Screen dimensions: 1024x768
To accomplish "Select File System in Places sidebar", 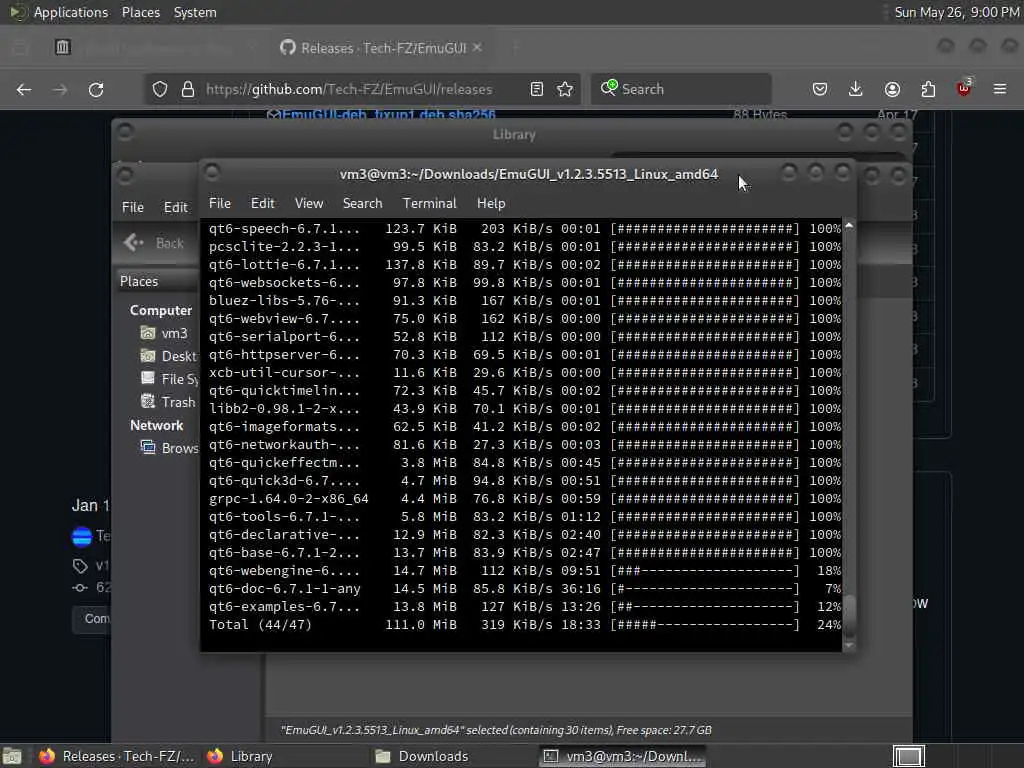I will coord(170,379).
